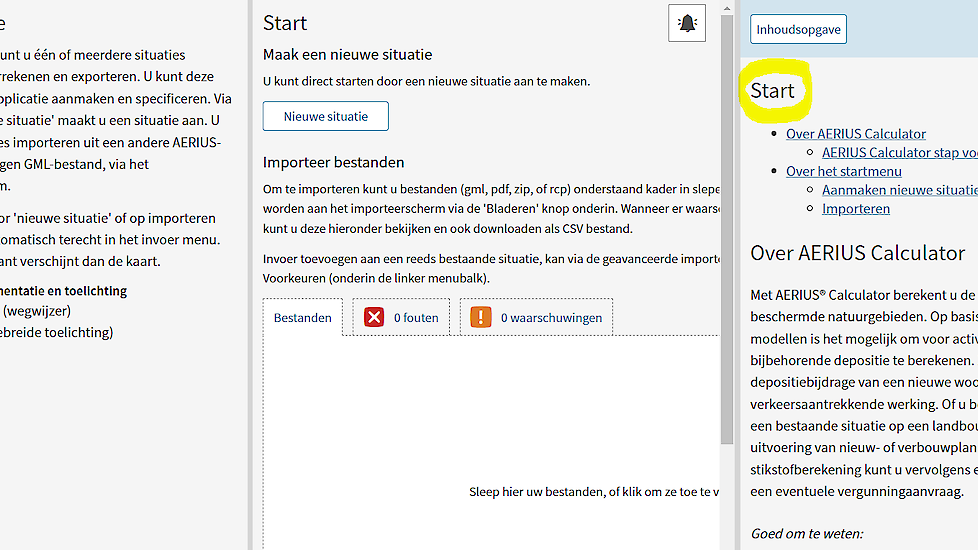The image size is (978, 550).
Task: Open 'Over het startmenu' link
Action: tap(843, 171)
